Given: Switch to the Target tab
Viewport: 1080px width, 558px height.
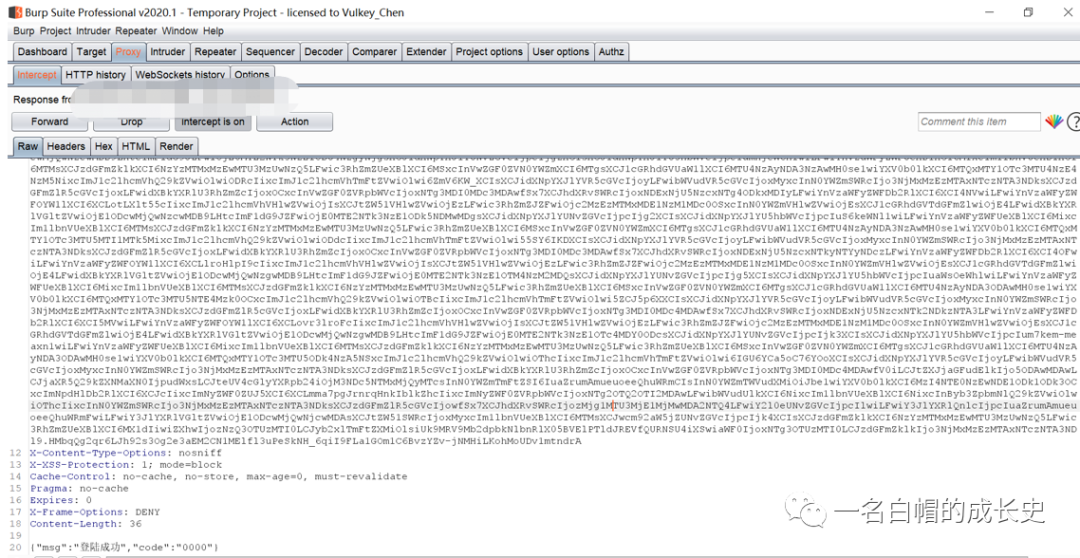Looking at the screenshot, I should [92, 52].
